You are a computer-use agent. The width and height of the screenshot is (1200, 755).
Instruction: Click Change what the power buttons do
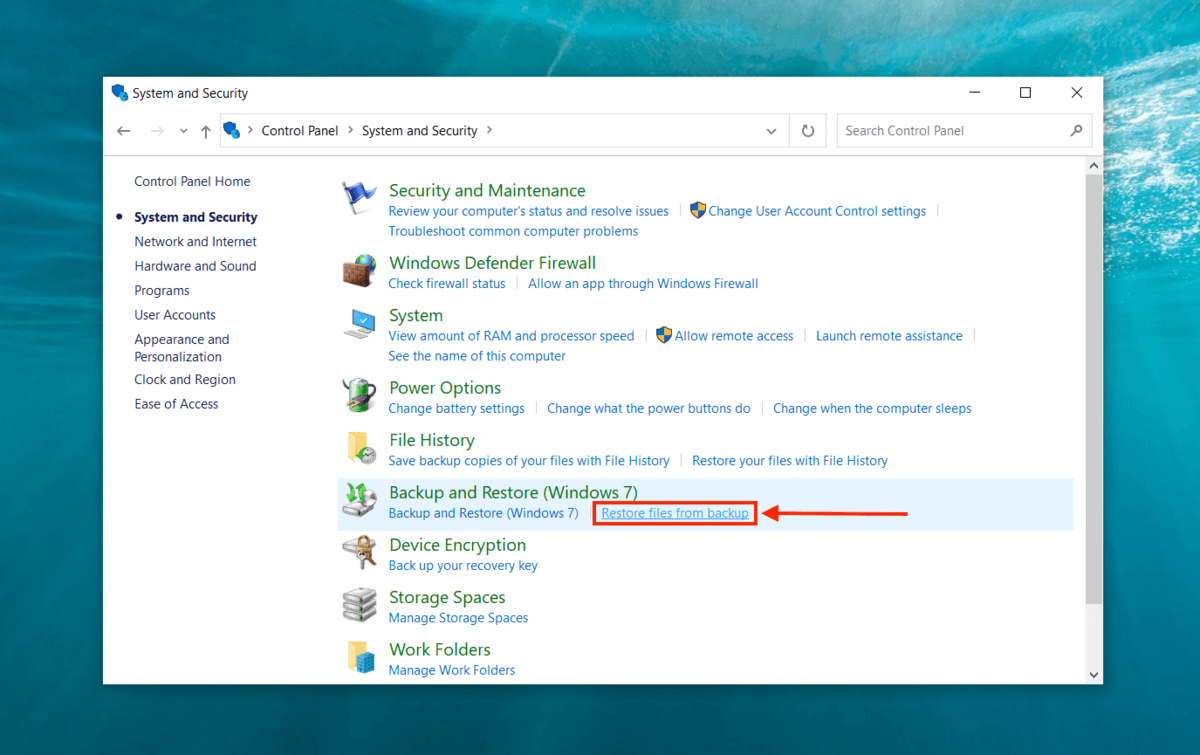[x=649, y=408]
